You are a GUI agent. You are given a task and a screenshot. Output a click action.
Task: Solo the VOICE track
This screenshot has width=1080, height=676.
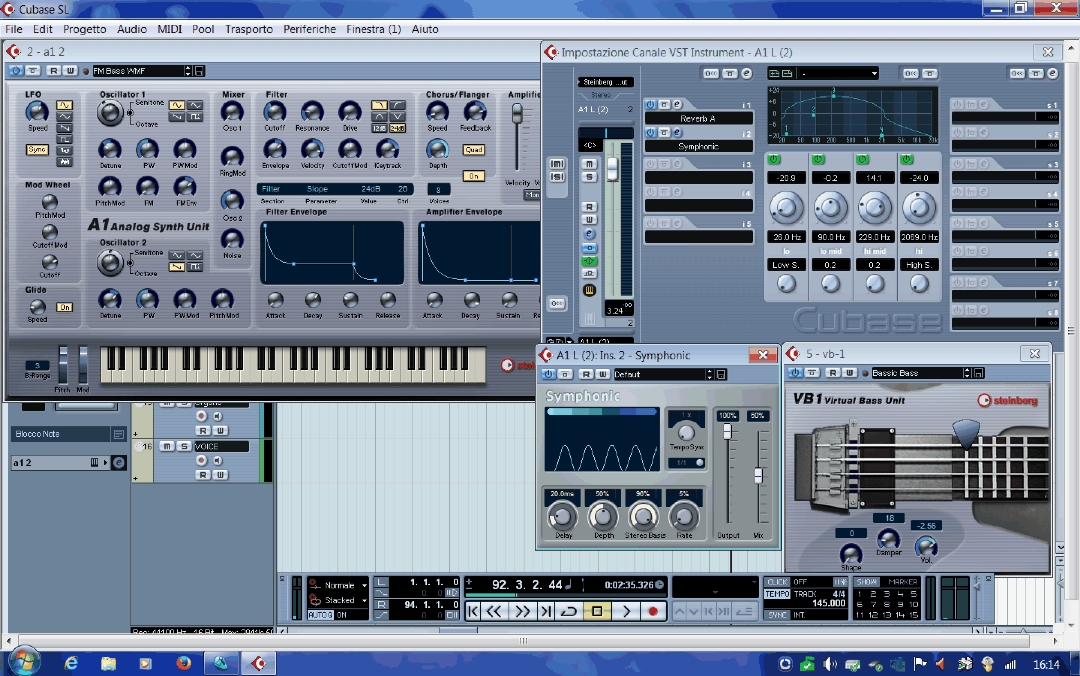click(x=184, y=447)
